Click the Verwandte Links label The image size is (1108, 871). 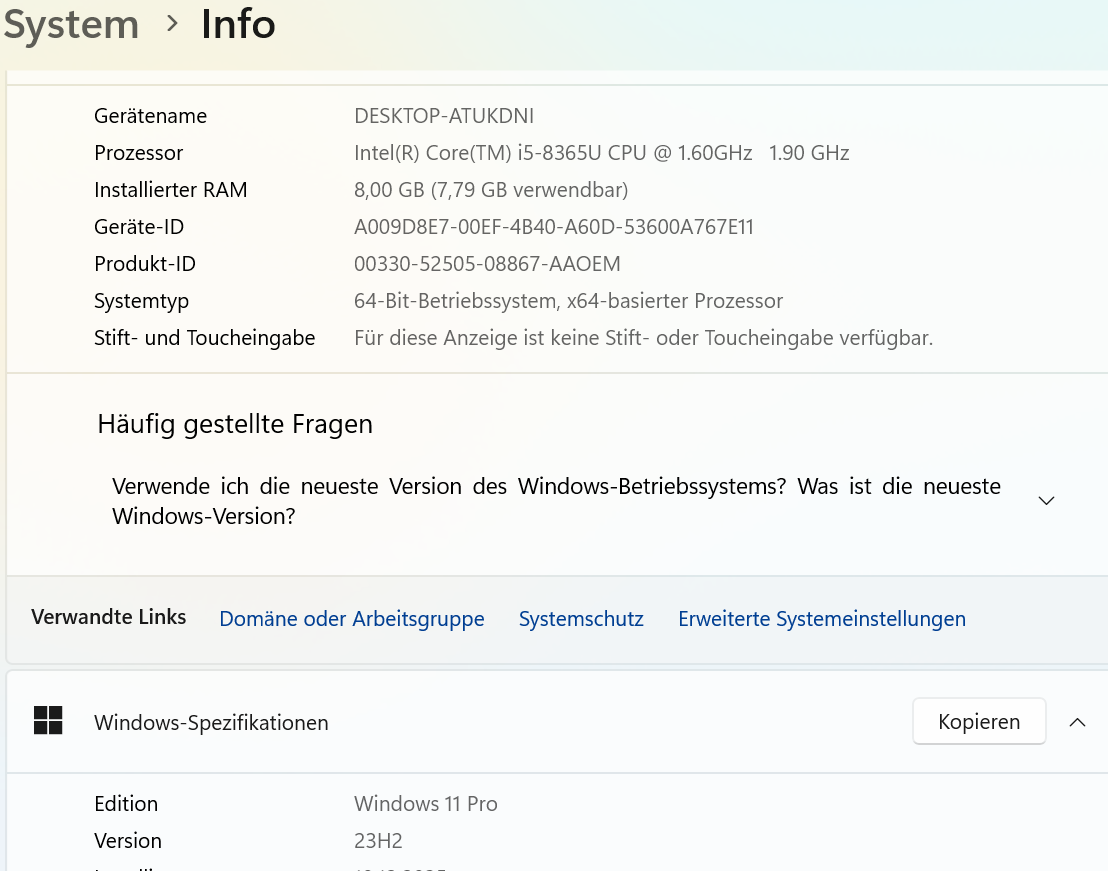(x=108, y=617)
